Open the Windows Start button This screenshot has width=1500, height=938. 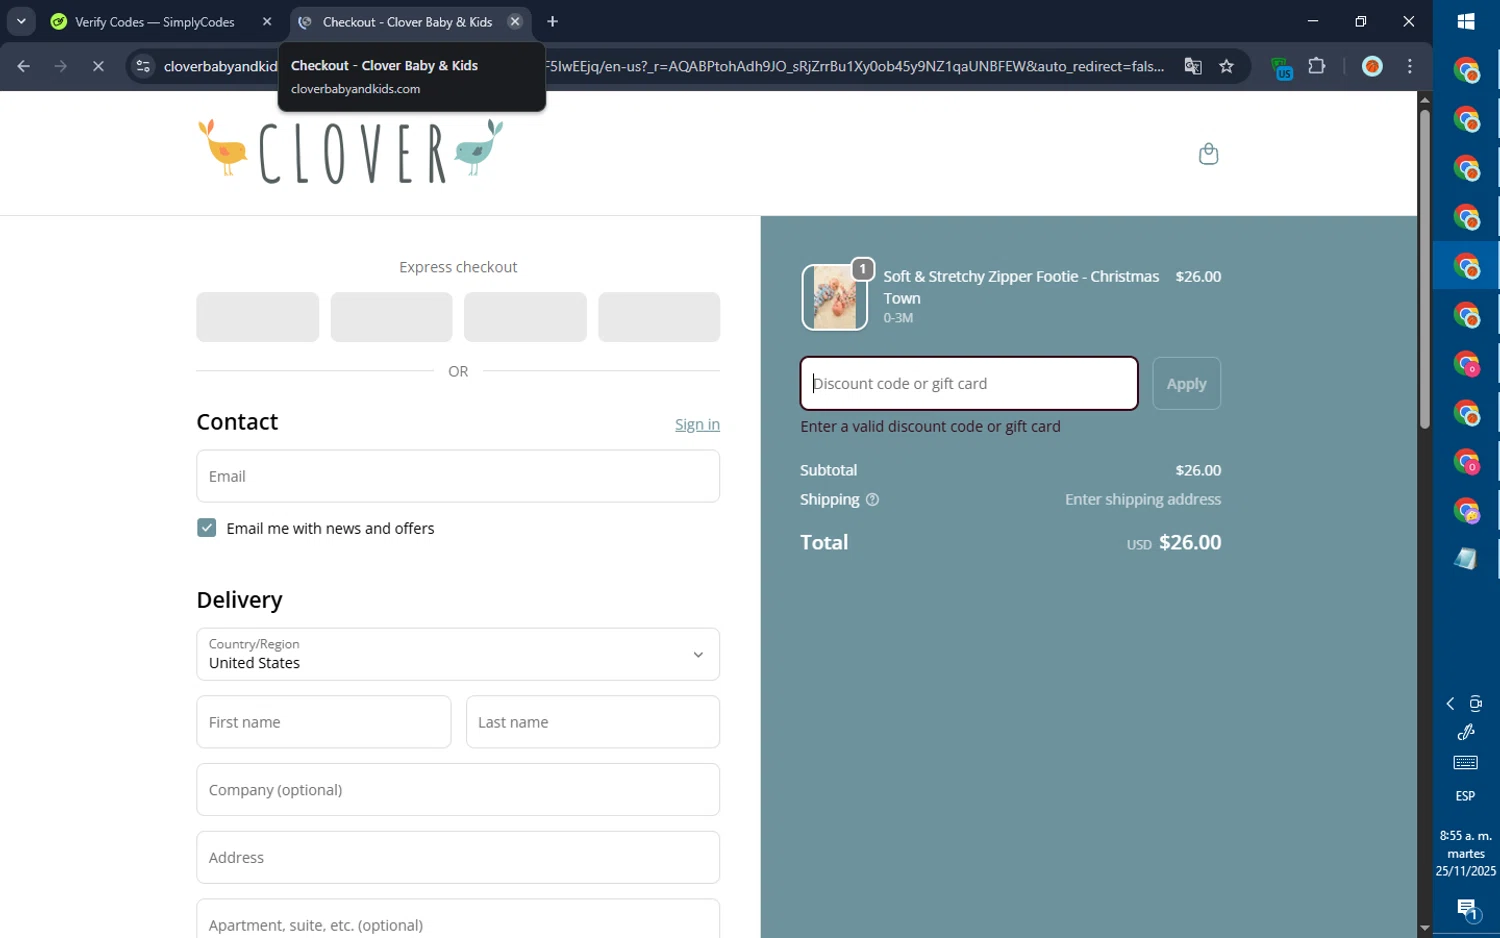1466,21
